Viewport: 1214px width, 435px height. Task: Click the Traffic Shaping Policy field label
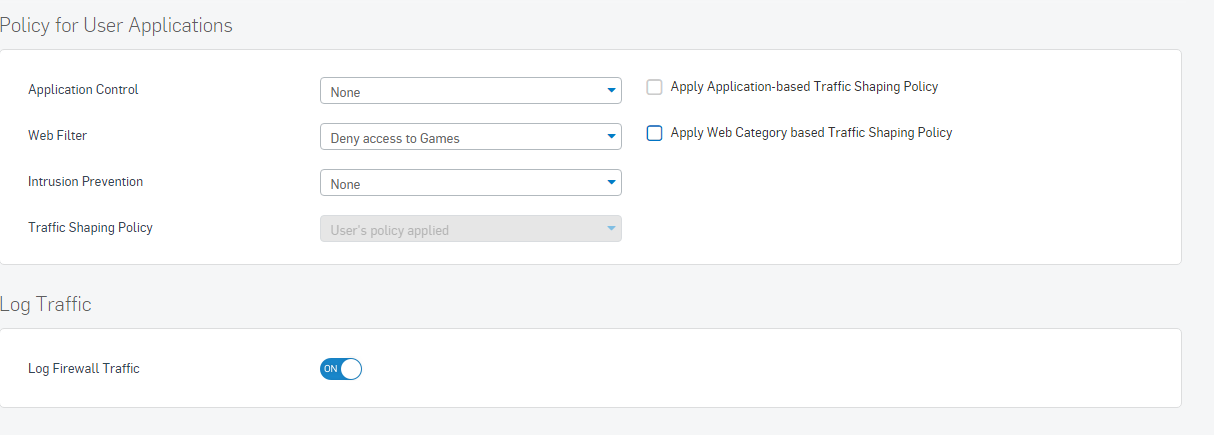90,228
